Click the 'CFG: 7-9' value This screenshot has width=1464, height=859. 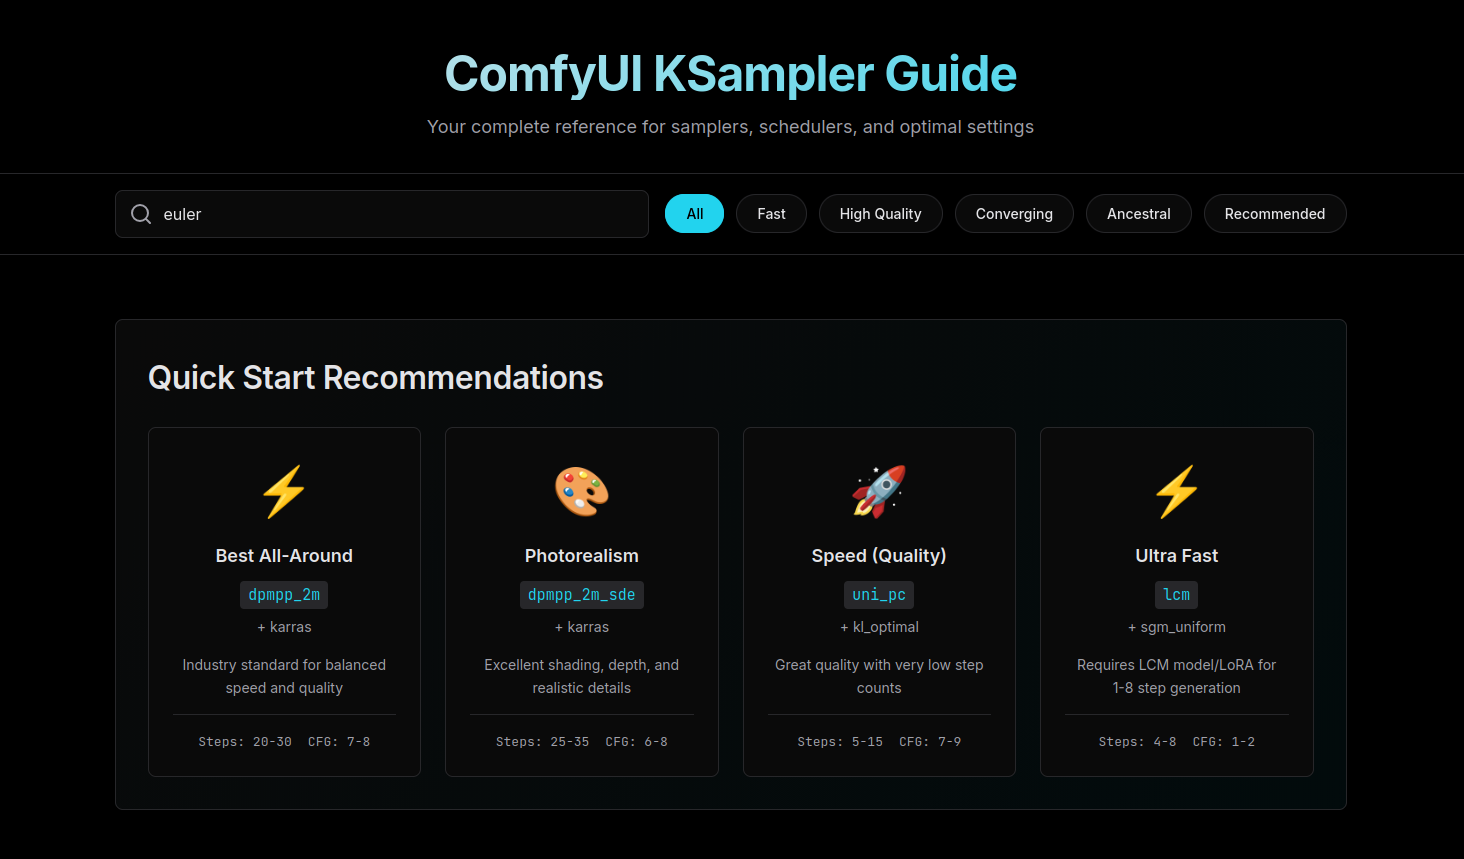coord(930,742)
